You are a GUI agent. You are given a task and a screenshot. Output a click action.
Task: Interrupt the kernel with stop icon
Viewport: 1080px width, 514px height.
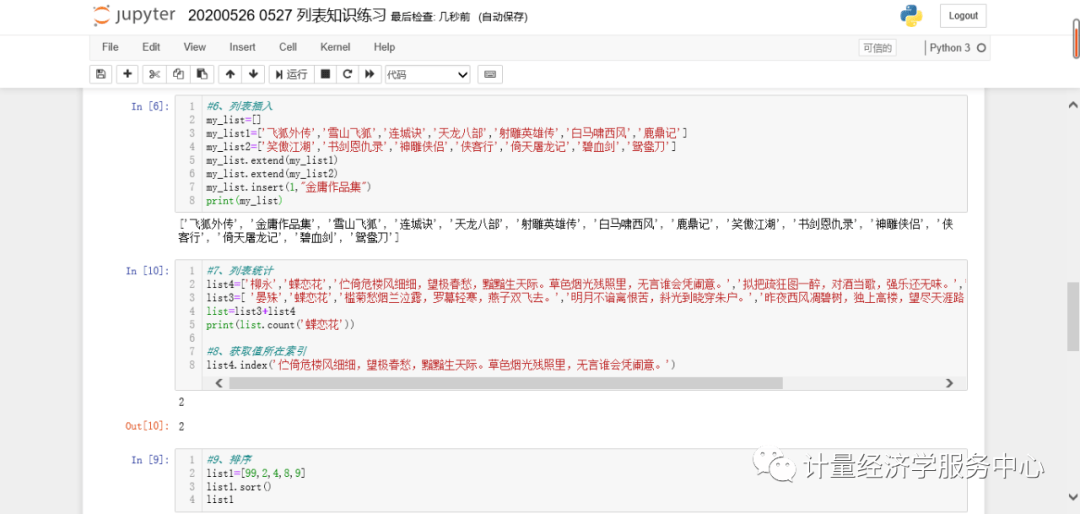326,74
